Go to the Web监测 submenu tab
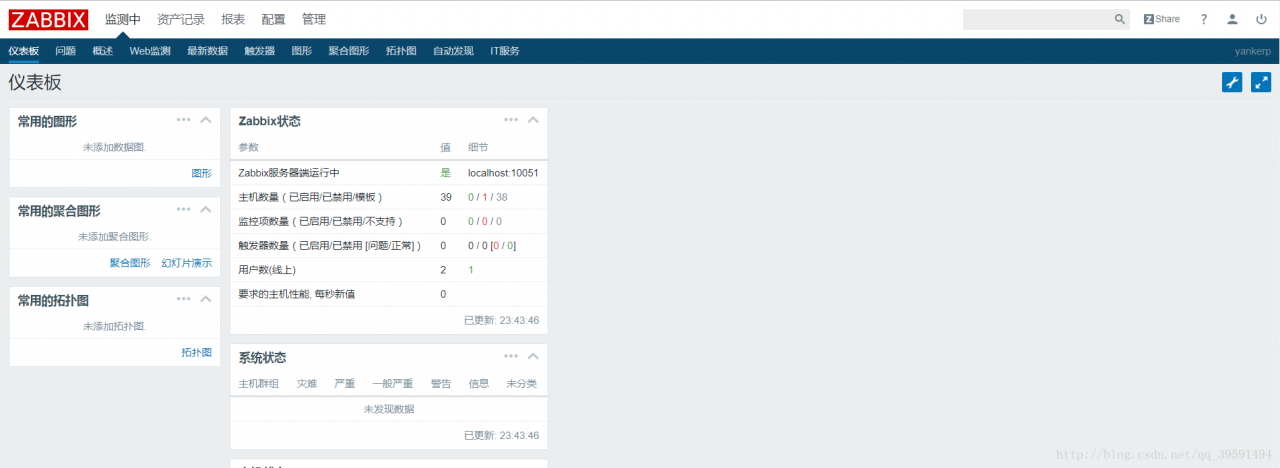1280x468 pixels. pyautogui.click(x=150, y=51)
